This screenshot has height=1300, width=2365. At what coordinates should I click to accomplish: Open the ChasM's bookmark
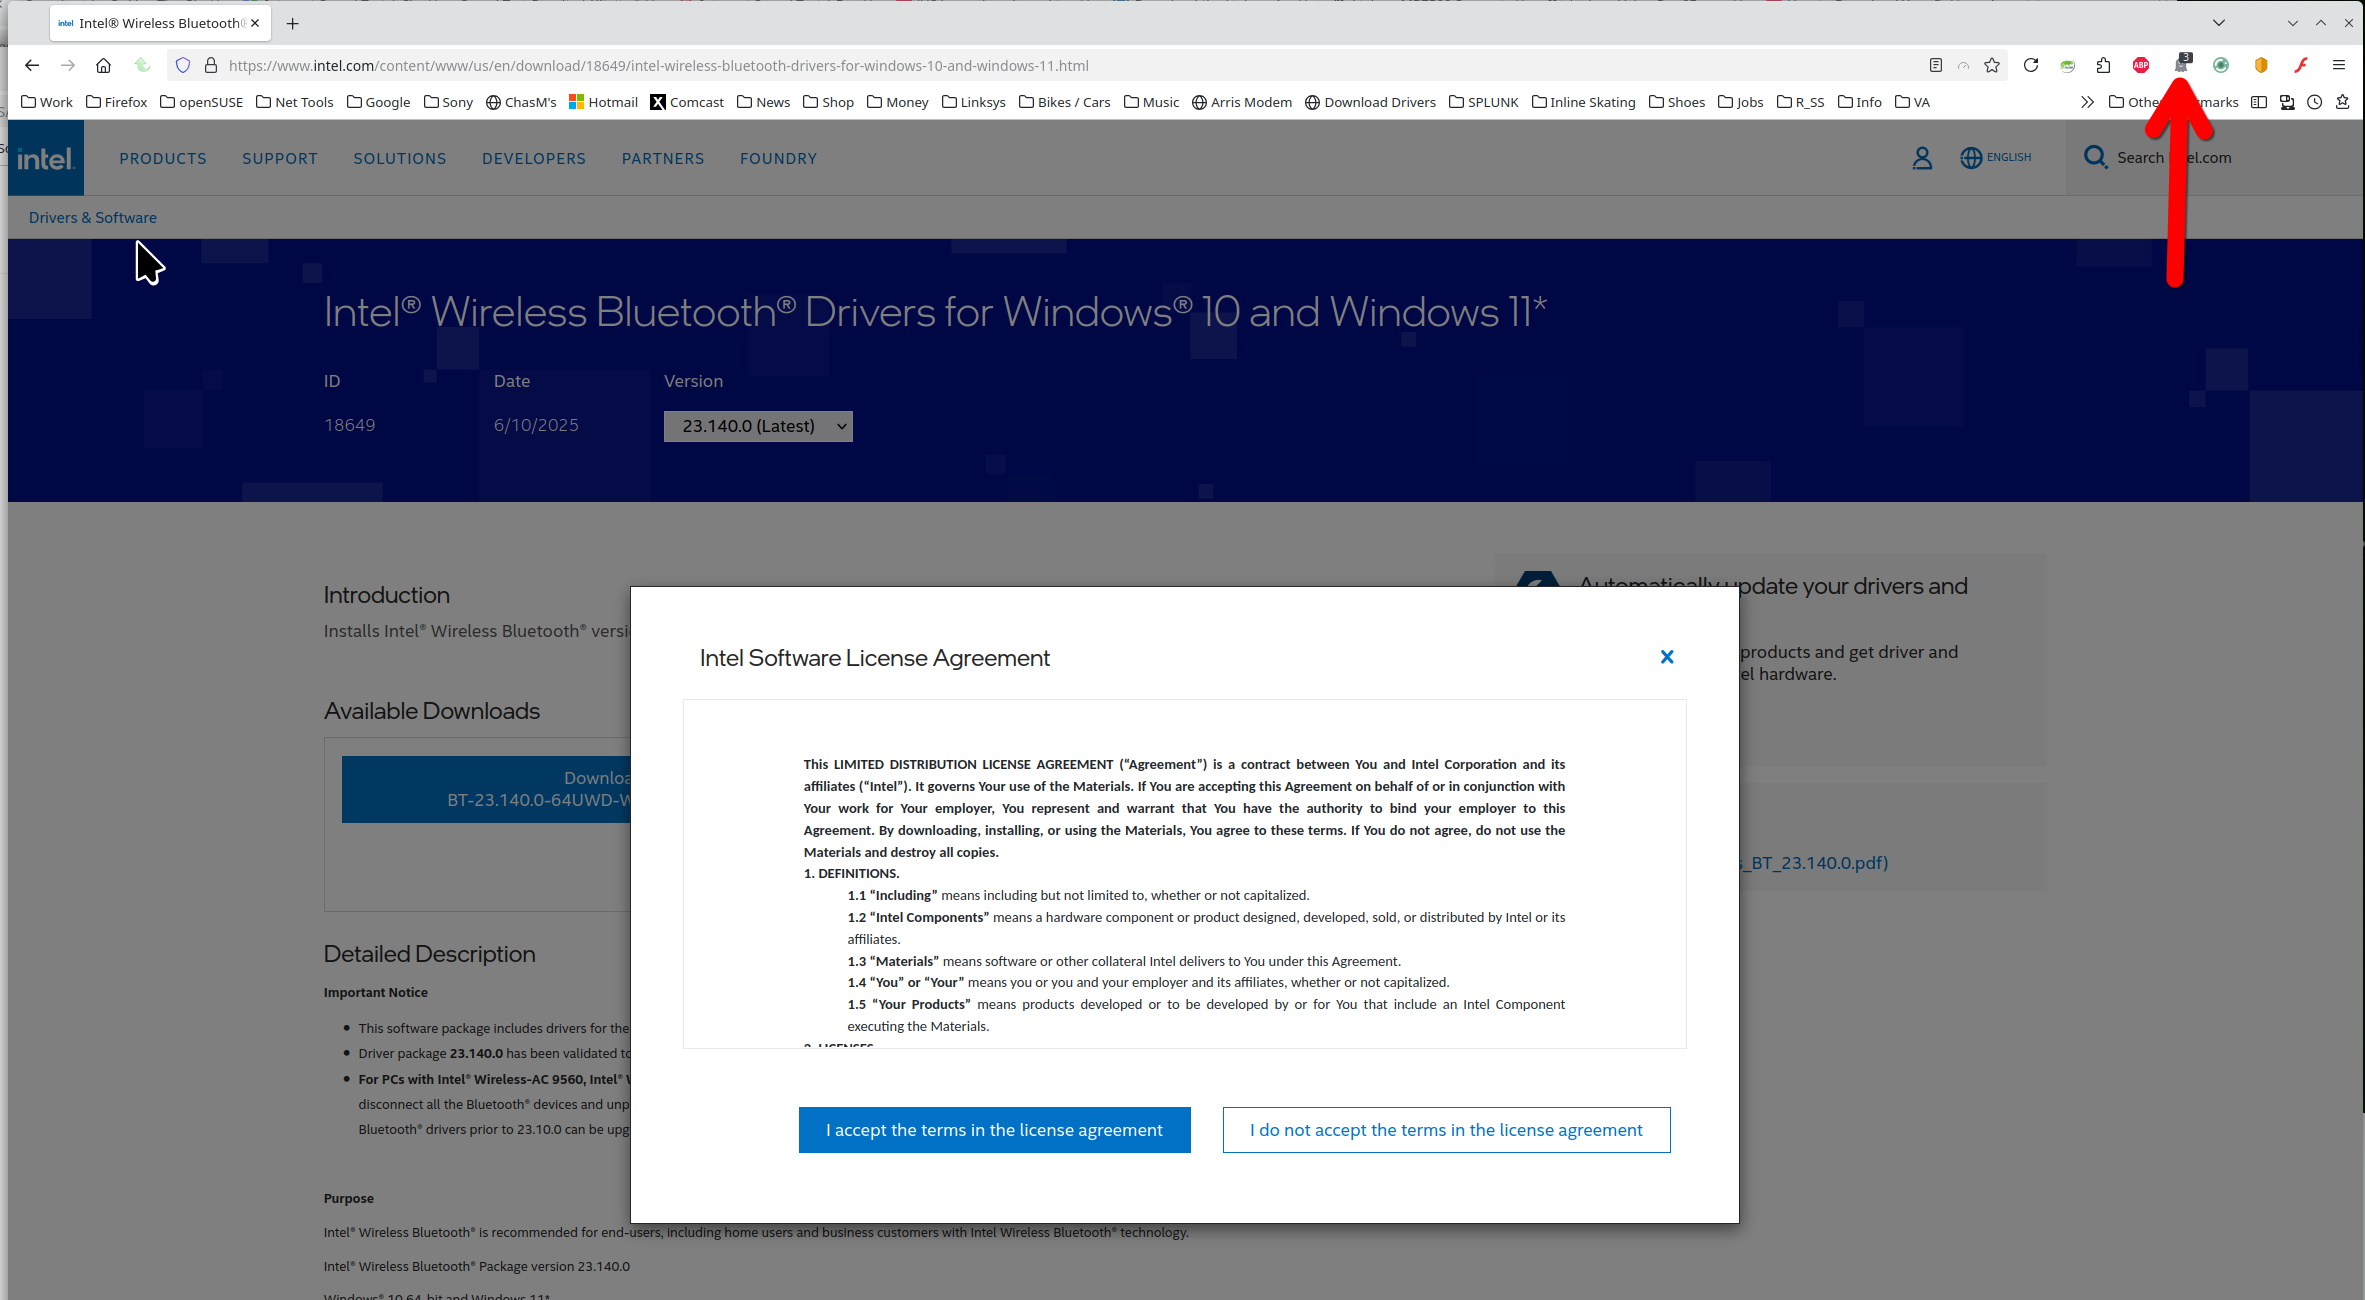521,102
